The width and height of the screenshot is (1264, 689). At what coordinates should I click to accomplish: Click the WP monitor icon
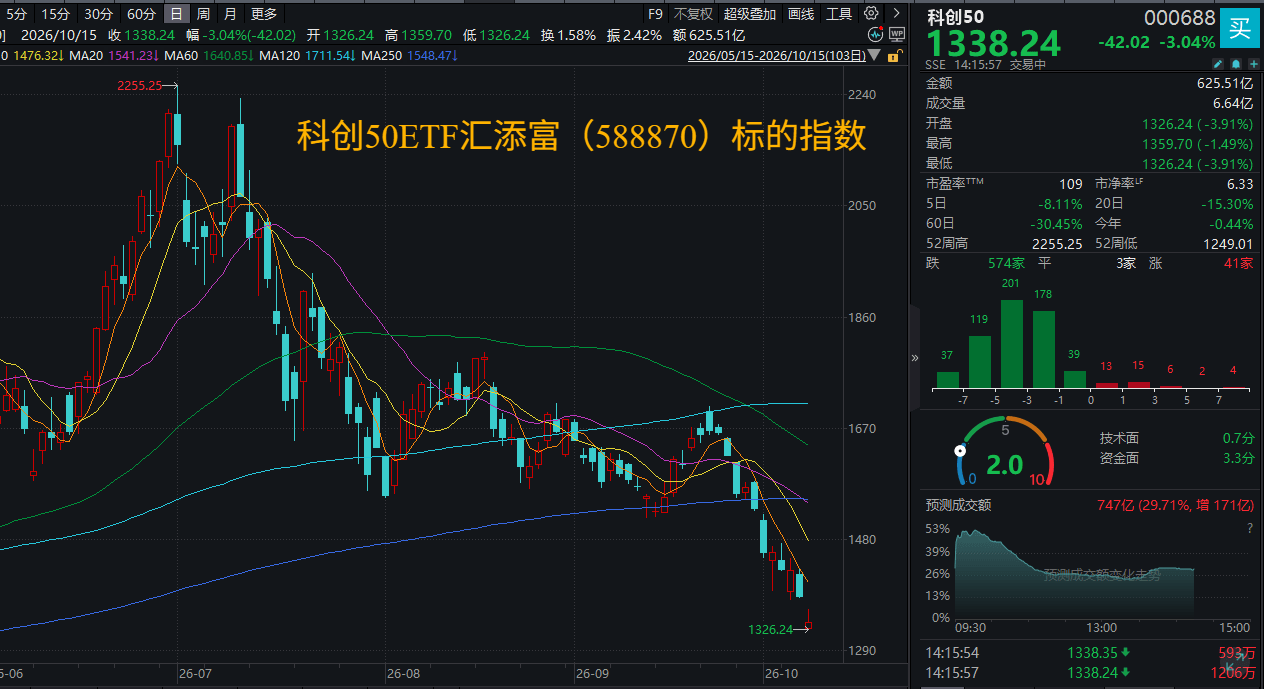tap(897, 33)
